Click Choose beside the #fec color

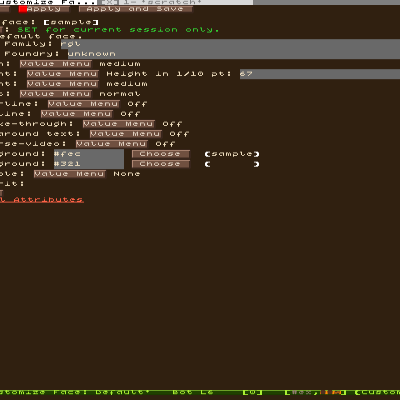pyautogui.click(x=161, y=154)
